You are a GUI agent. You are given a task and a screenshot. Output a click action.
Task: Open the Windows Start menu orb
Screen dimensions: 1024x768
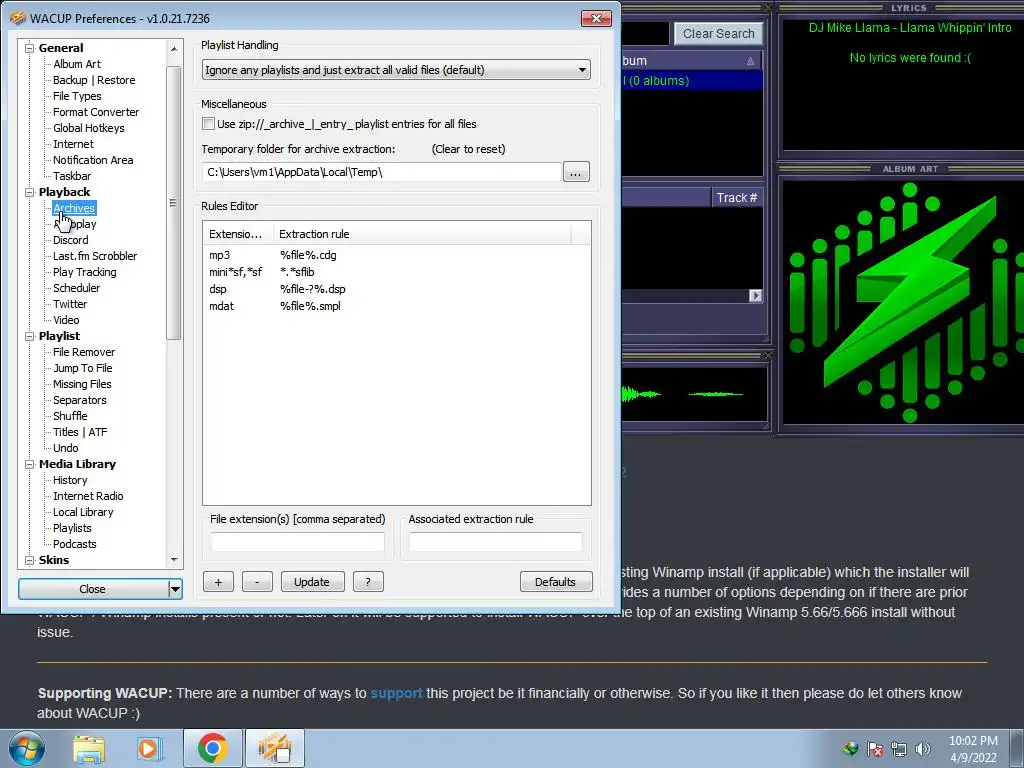click(x=27, y=748)
